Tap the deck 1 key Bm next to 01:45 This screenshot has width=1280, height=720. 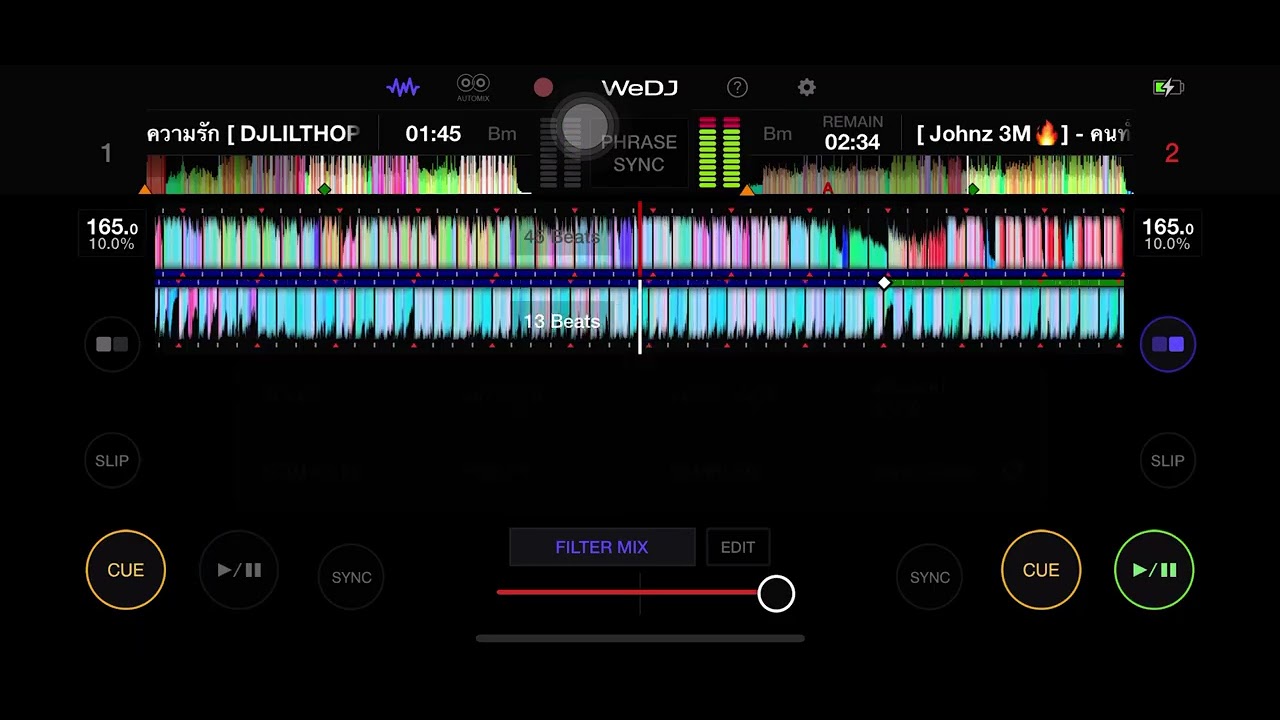point(502,134)
